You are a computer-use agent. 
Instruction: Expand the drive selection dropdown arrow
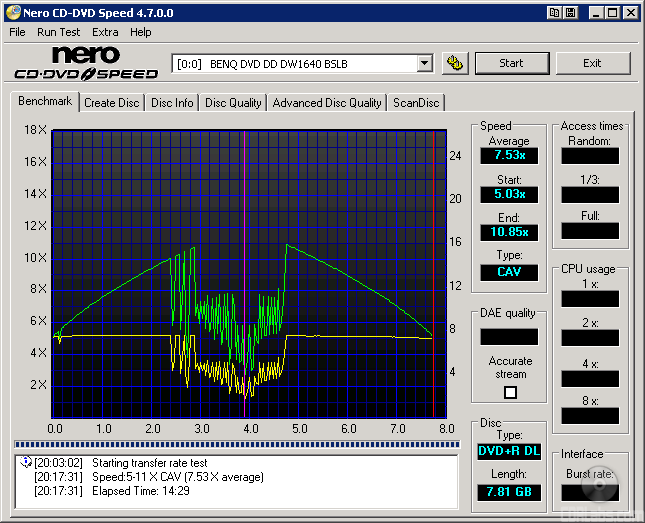[x=424, y=63]
